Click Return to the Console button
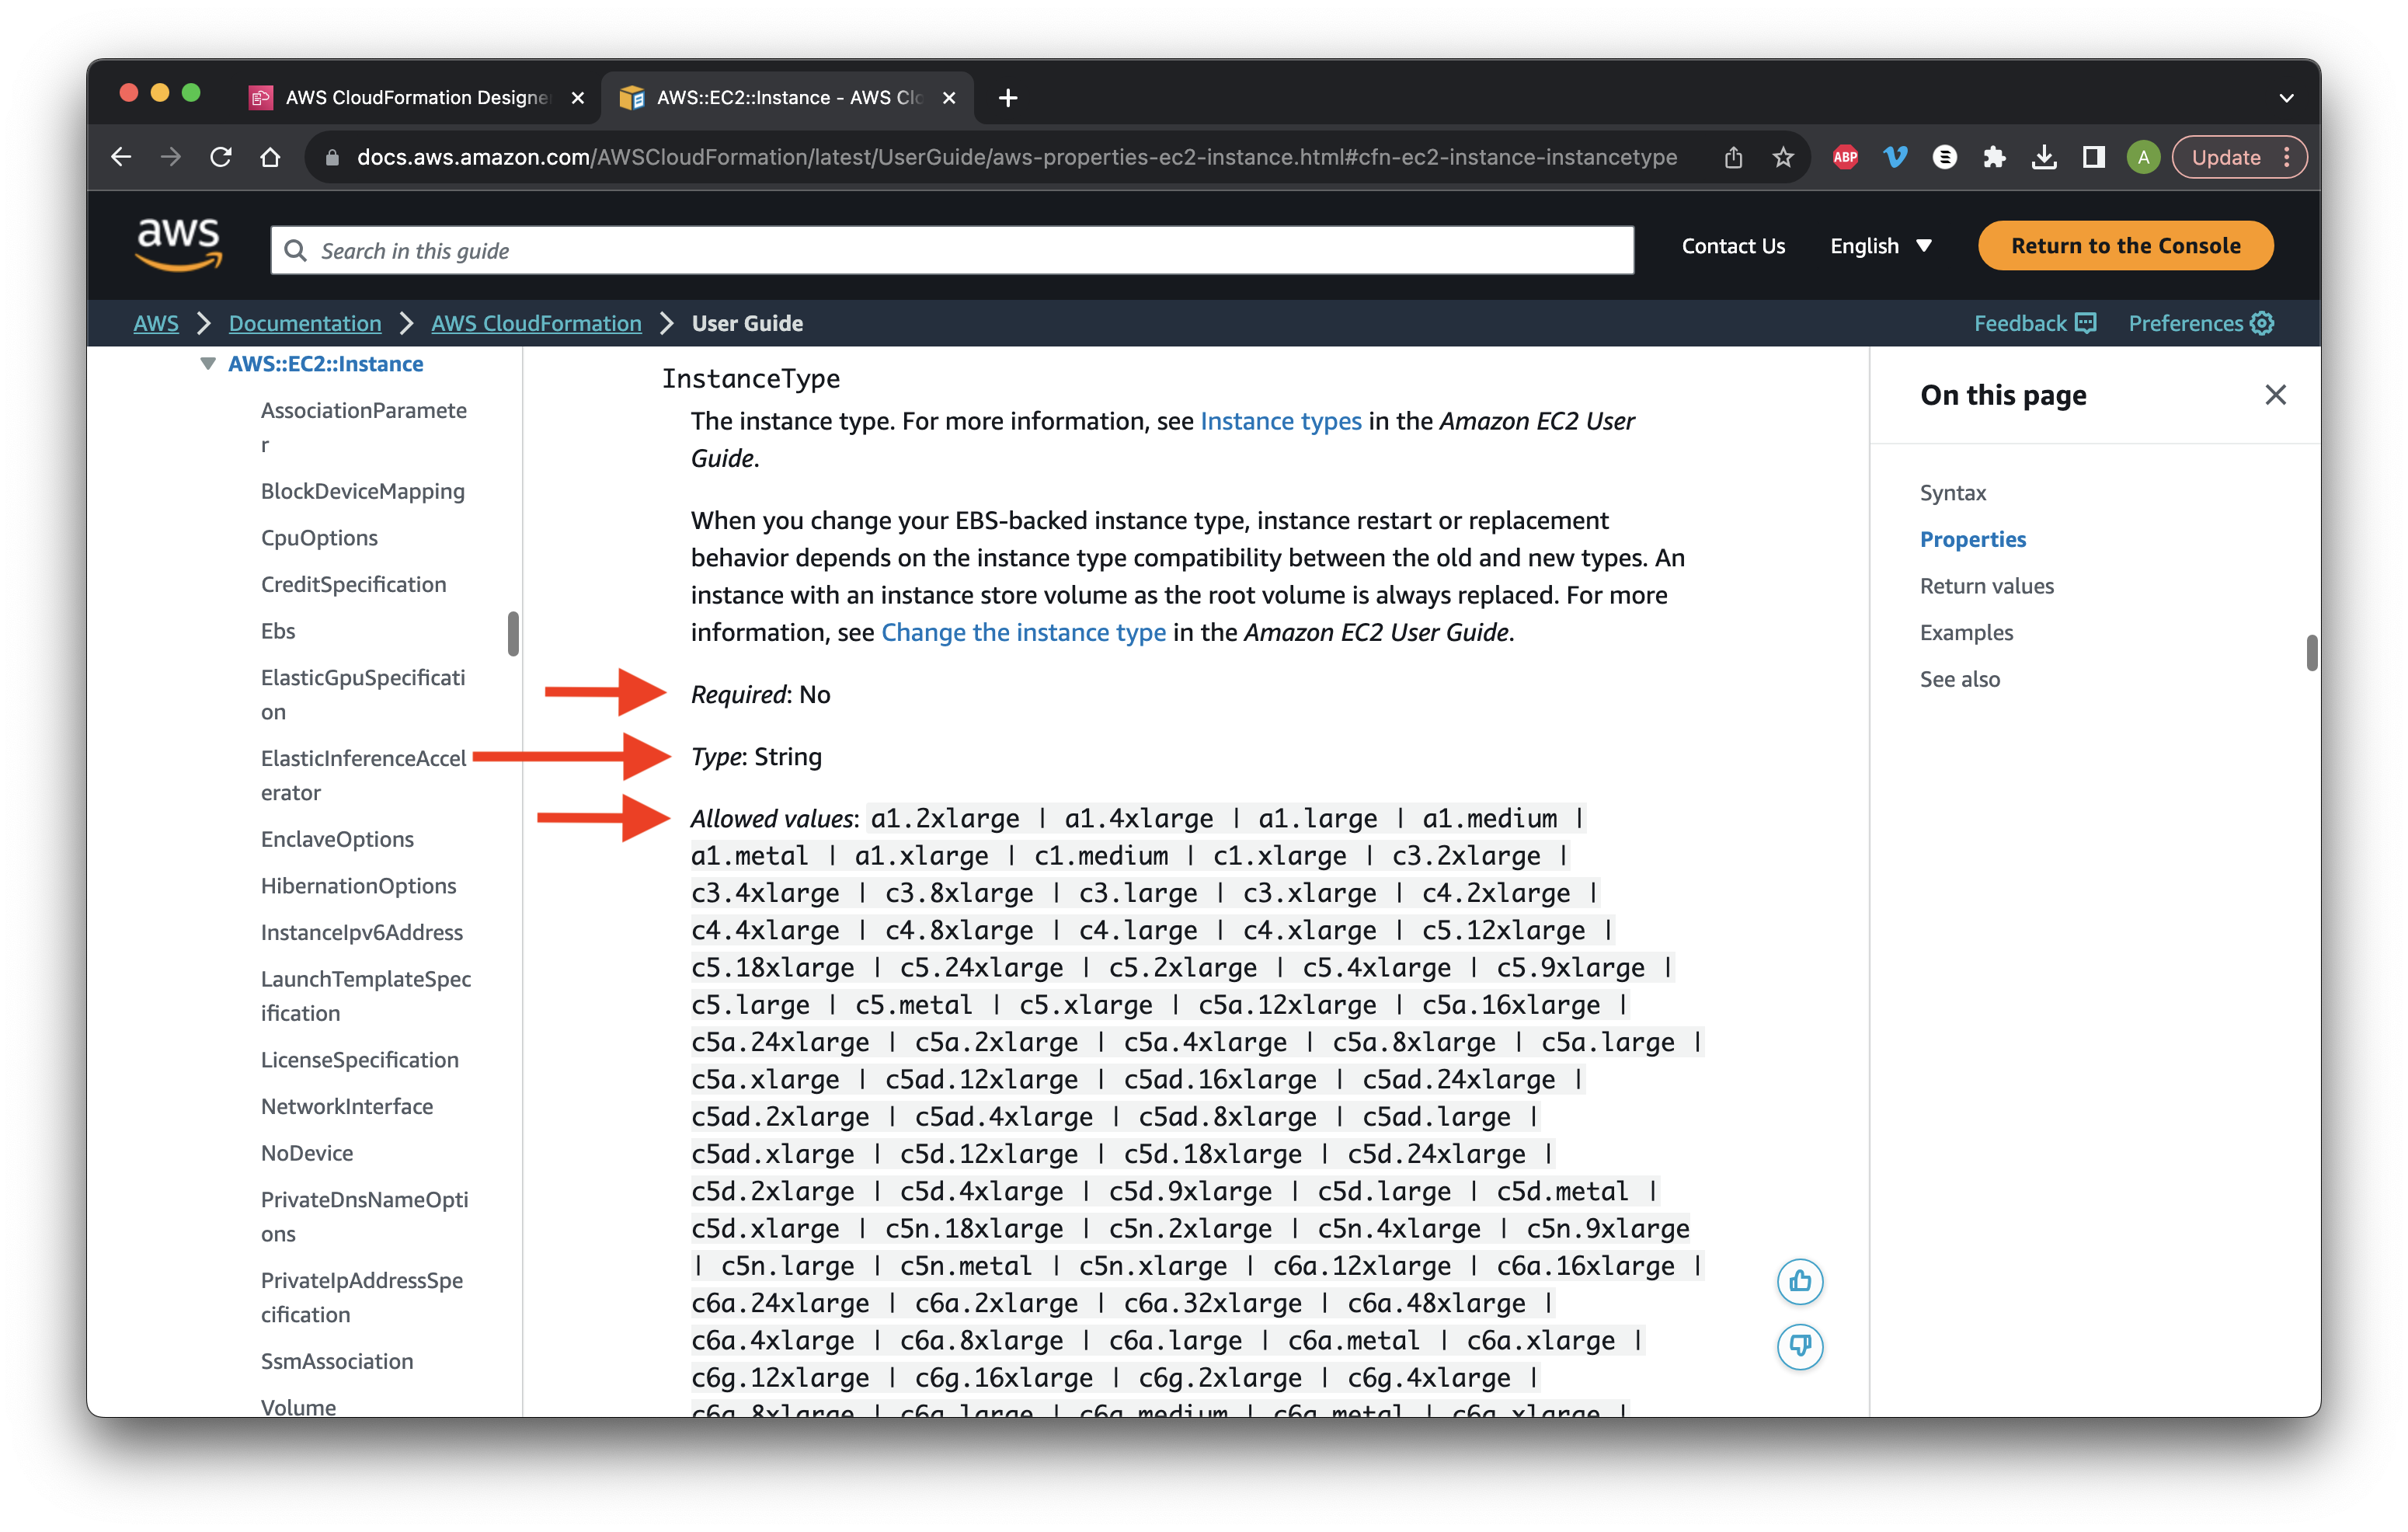This screenshot has height=1532, width=2408. [x=2125, y=246]
